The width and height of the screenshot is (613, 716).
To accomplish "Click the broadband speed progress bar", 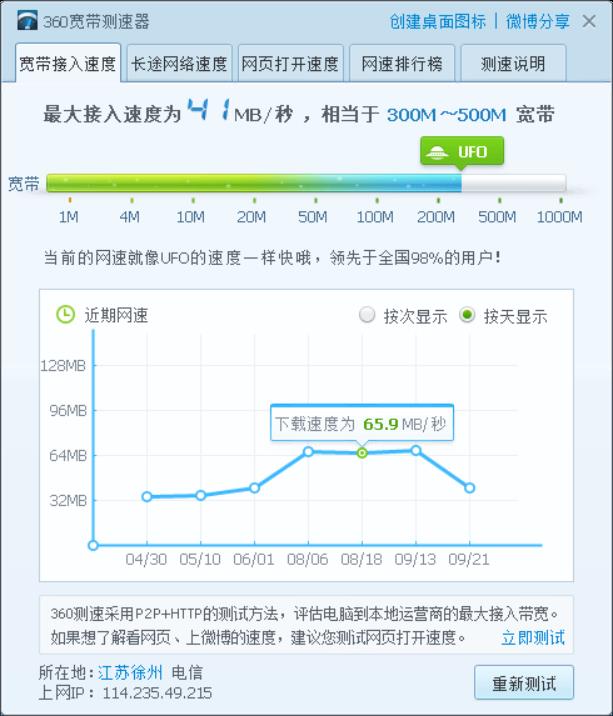I will click(x=306, y=183).
